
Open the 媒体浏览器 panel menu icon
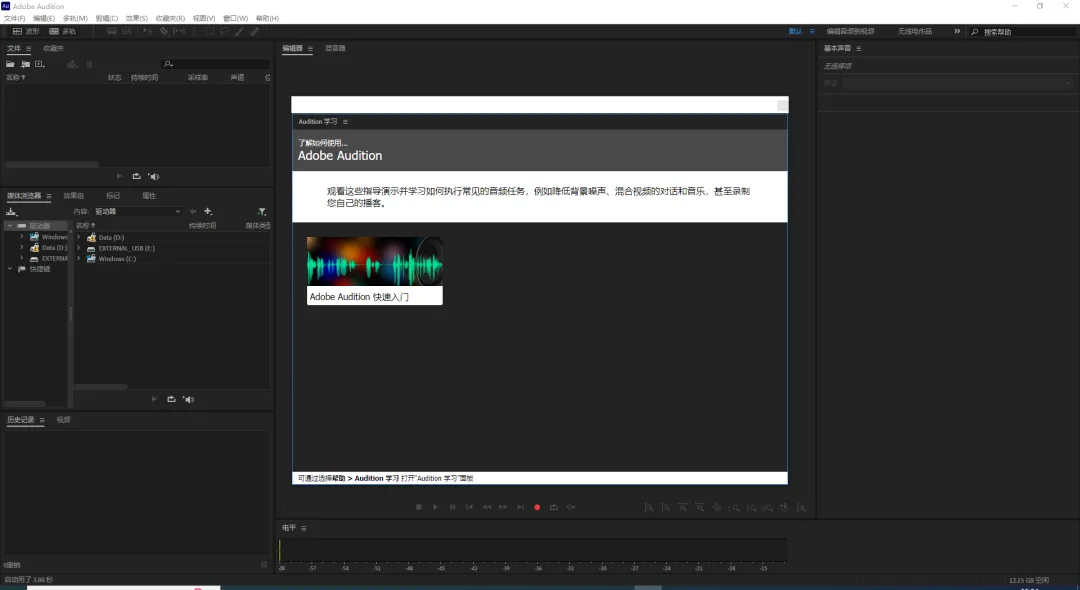49,196
